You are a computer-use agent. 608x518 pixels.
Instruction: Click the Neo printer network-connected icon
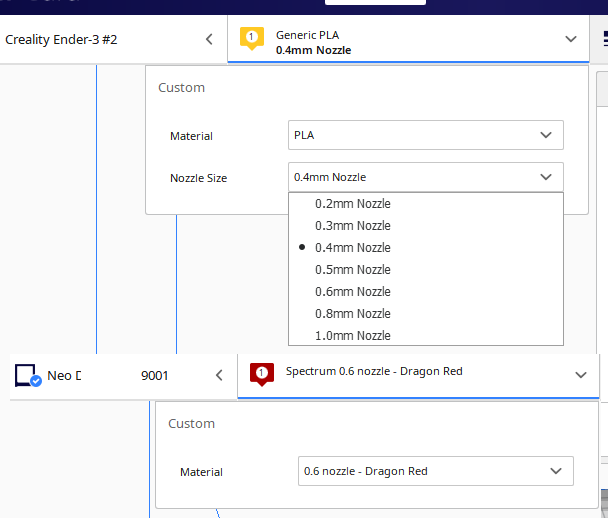(x=28, y=375)
